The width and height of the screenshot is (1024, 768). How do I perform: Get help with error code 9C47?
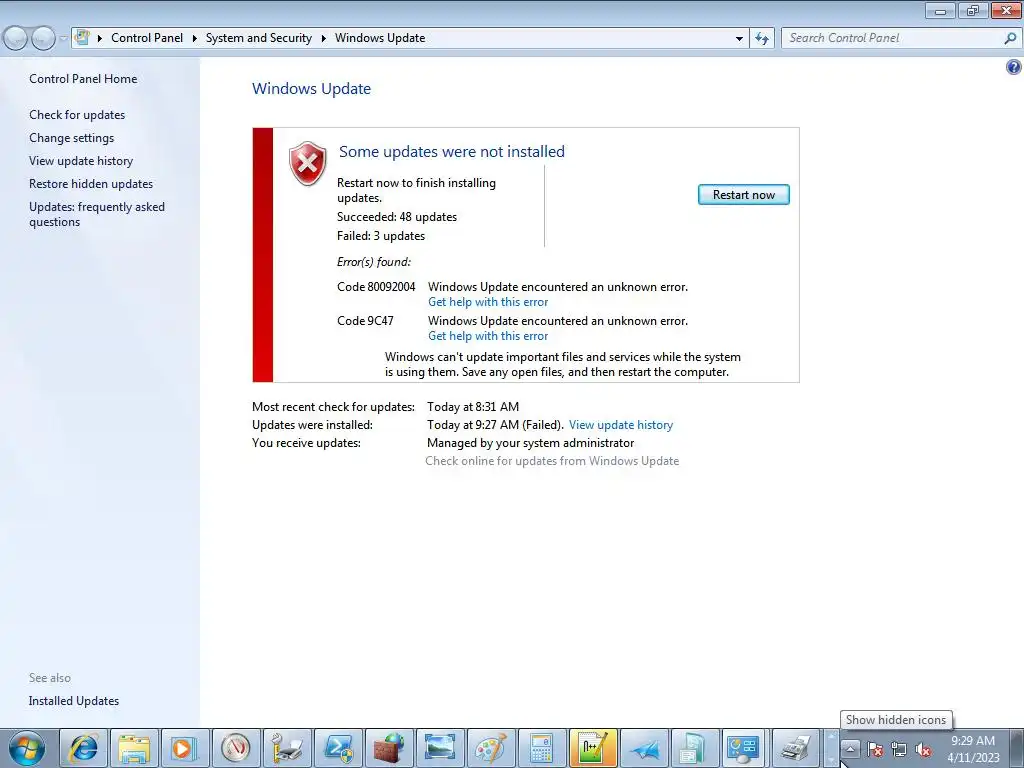(x=488, y=336)
